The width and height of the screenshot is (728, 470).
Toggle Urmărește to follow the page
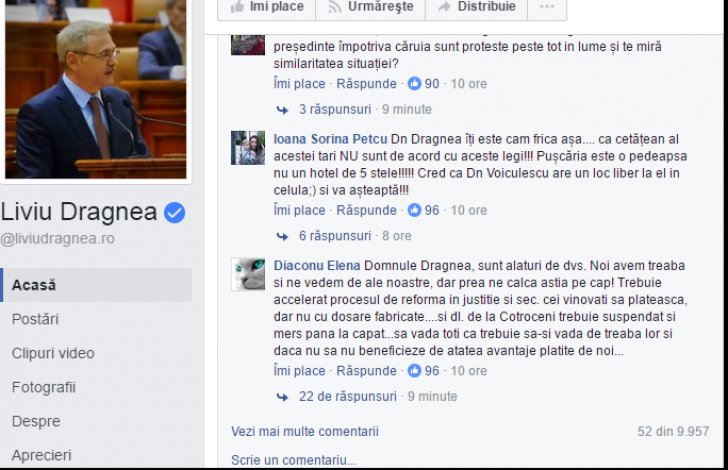point(370,7)
